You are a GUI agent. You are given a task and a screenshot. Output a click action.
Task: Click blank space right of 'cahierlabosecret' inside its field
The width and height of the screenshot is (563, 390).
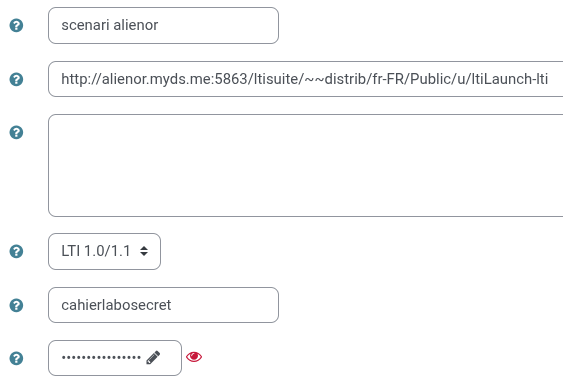pyautogui.click(x=224, y=305)
